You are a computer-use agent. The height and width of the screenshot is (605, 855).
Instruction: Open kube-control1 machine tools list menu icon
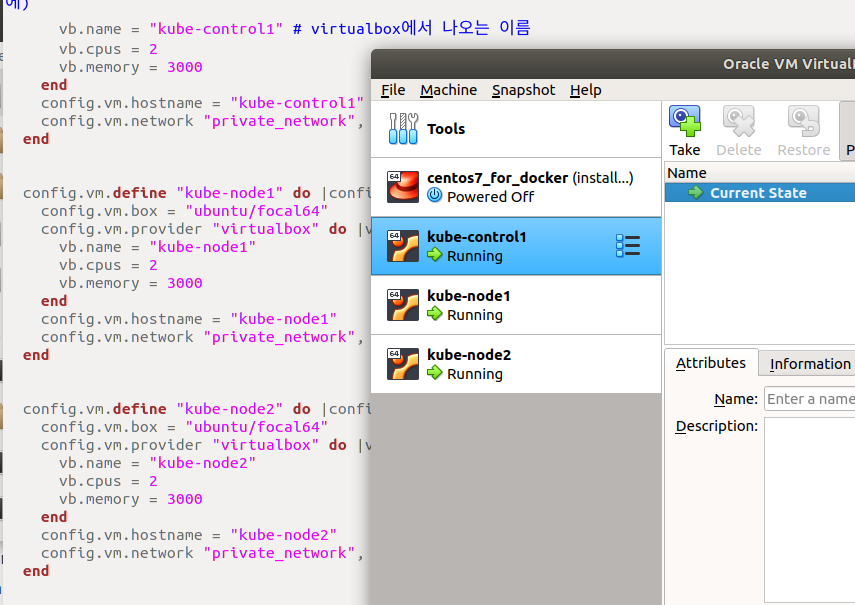click(628, 246)
